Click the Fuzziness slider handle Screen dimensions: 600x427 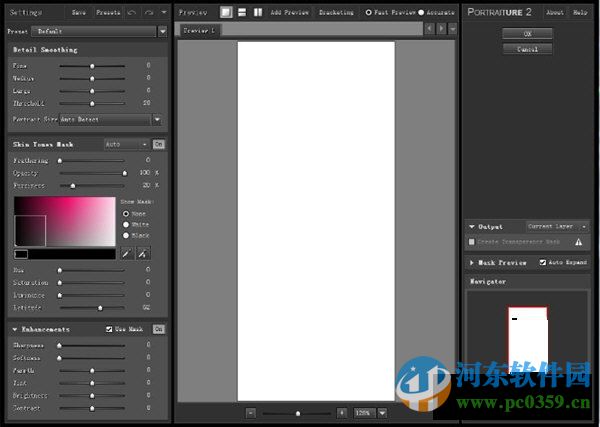coord(73,186)
